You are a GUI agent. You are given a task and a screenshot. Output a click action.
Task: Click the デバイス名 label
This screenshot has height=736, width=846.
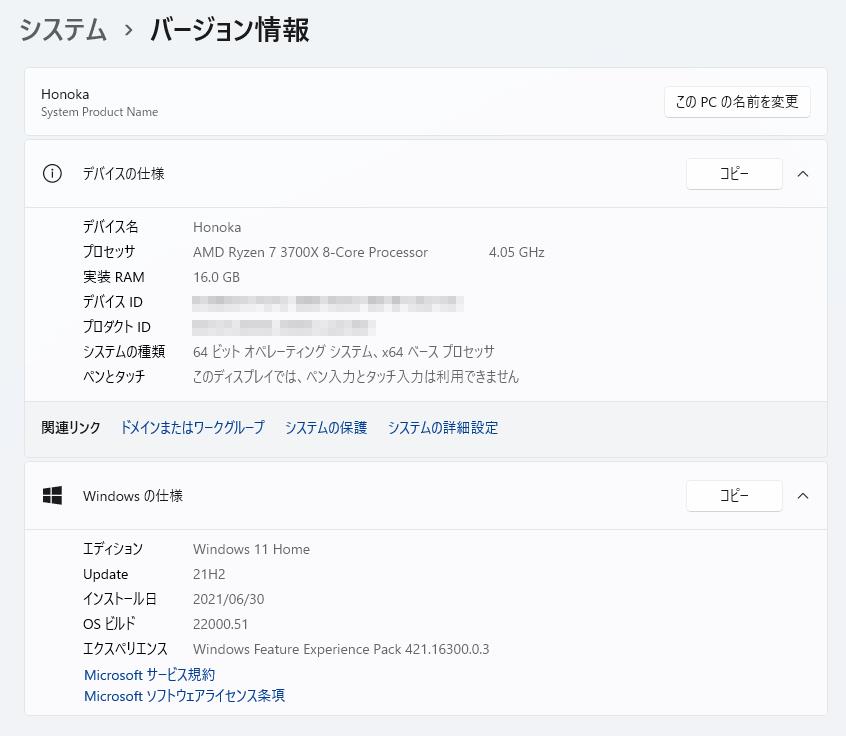(111, 227)
